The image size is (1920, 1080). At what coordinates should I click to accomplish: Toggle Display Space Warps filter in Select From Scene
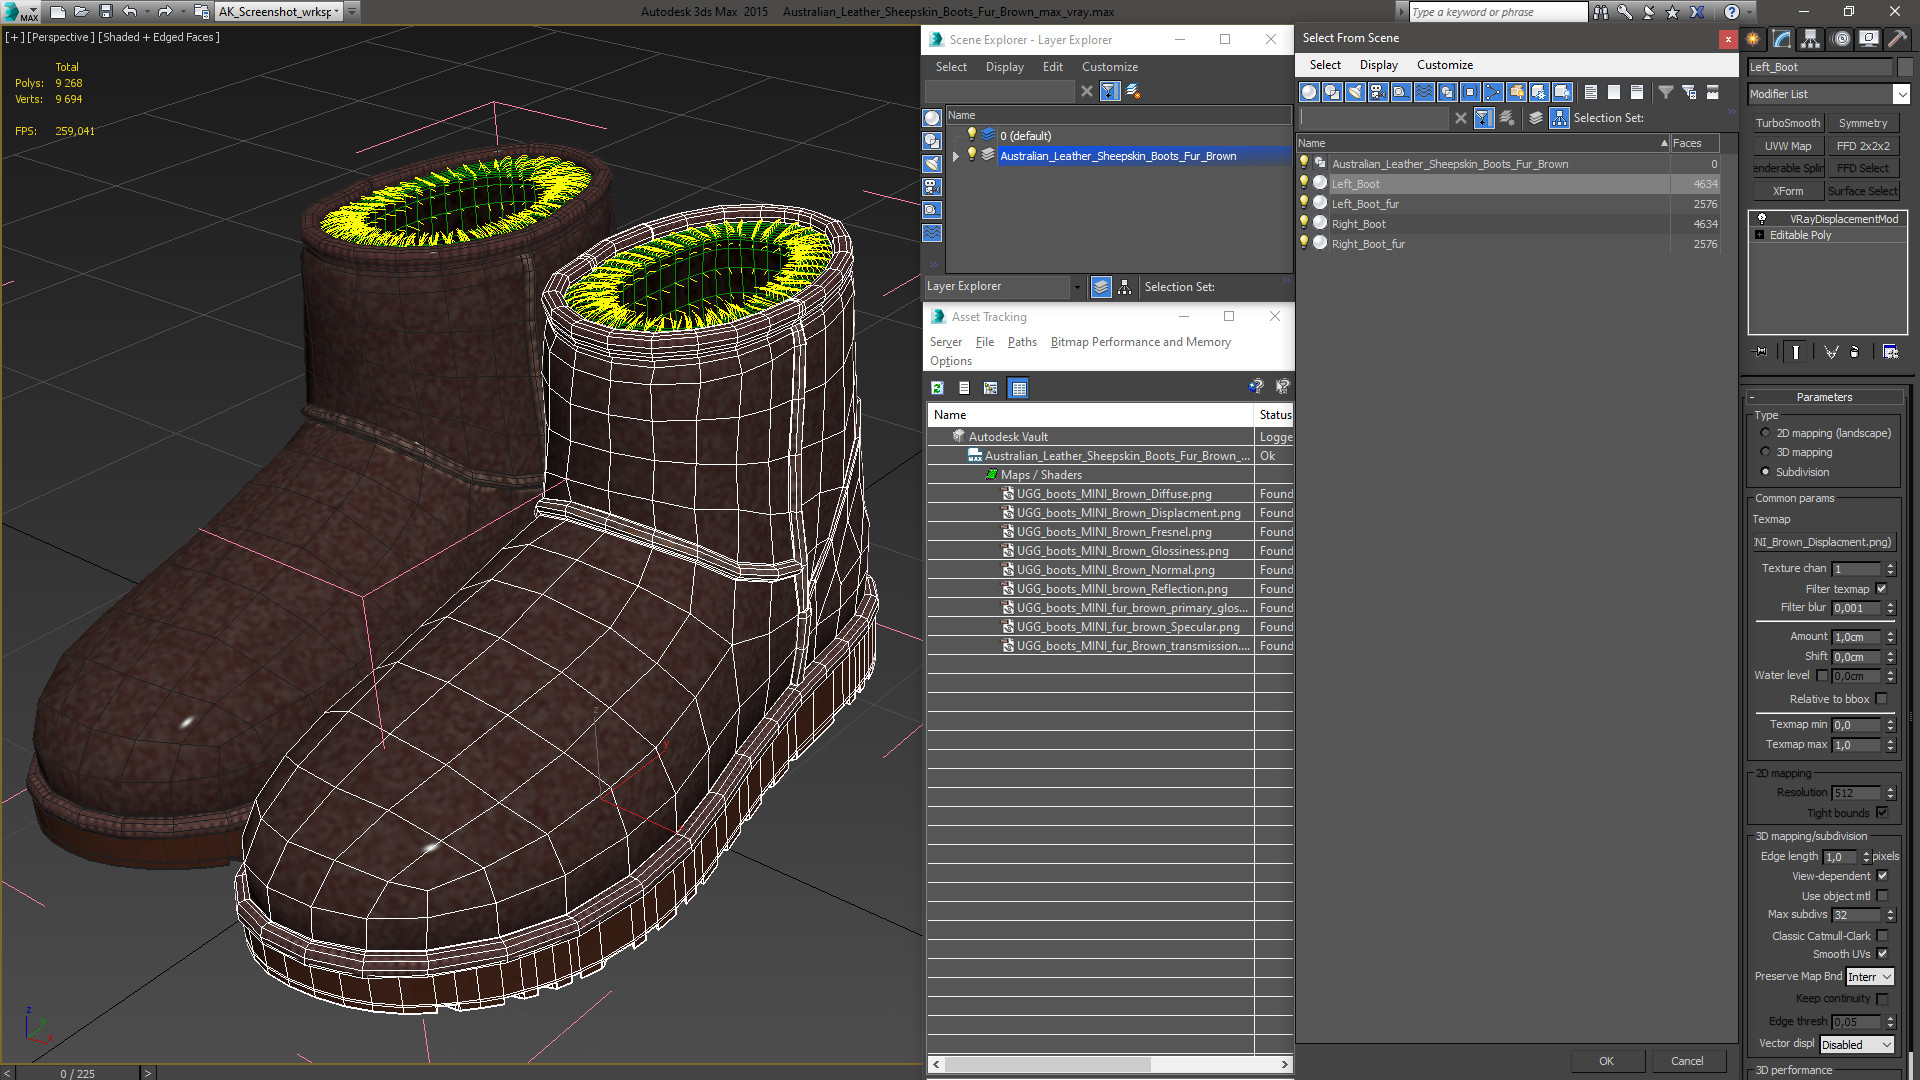point(1424,92)
